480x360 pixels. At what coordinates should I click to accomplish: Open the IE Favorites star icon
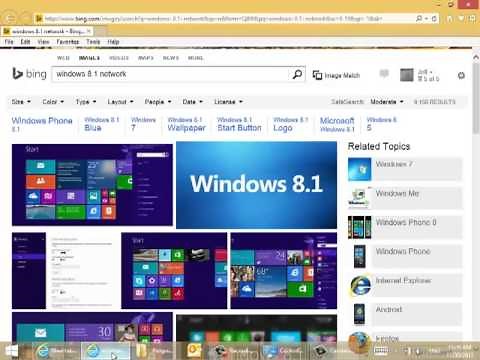click(461, 19)
